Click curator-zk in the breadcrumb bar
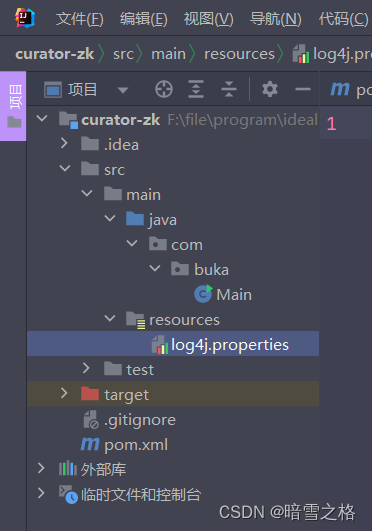Image resolution: width=372 pixels, height=531 pixels. click(x=55, y=54)
